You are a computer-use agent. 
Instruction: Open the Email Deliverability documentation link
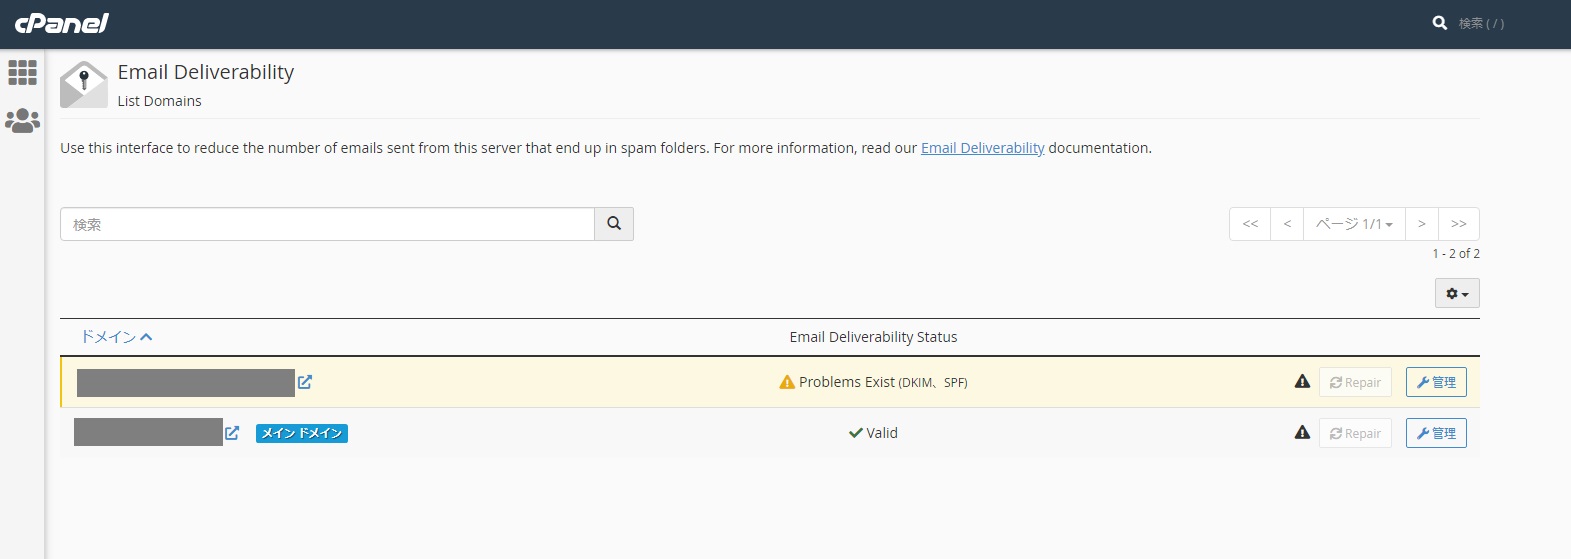pos(982,148)
